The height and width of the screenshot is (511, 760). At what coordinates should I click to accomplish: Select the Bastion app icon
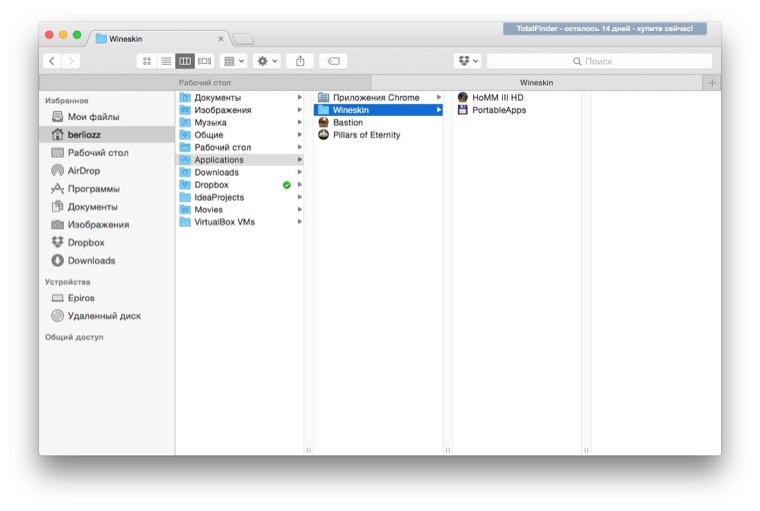pyautogui.click(x=323, y=123)
